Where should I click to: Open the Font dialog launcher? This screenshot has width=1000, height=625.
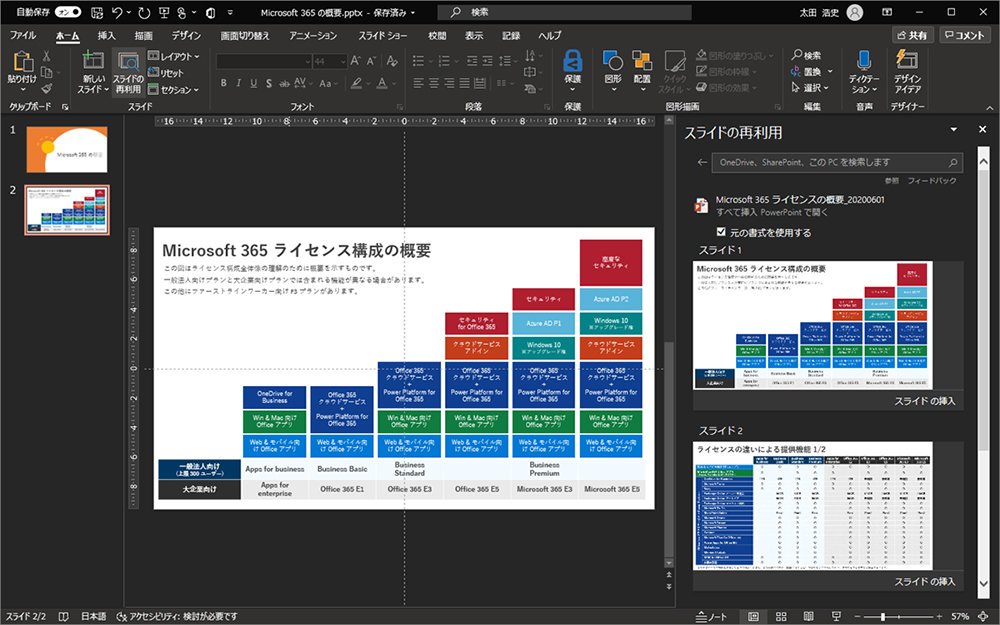[400, 107]
